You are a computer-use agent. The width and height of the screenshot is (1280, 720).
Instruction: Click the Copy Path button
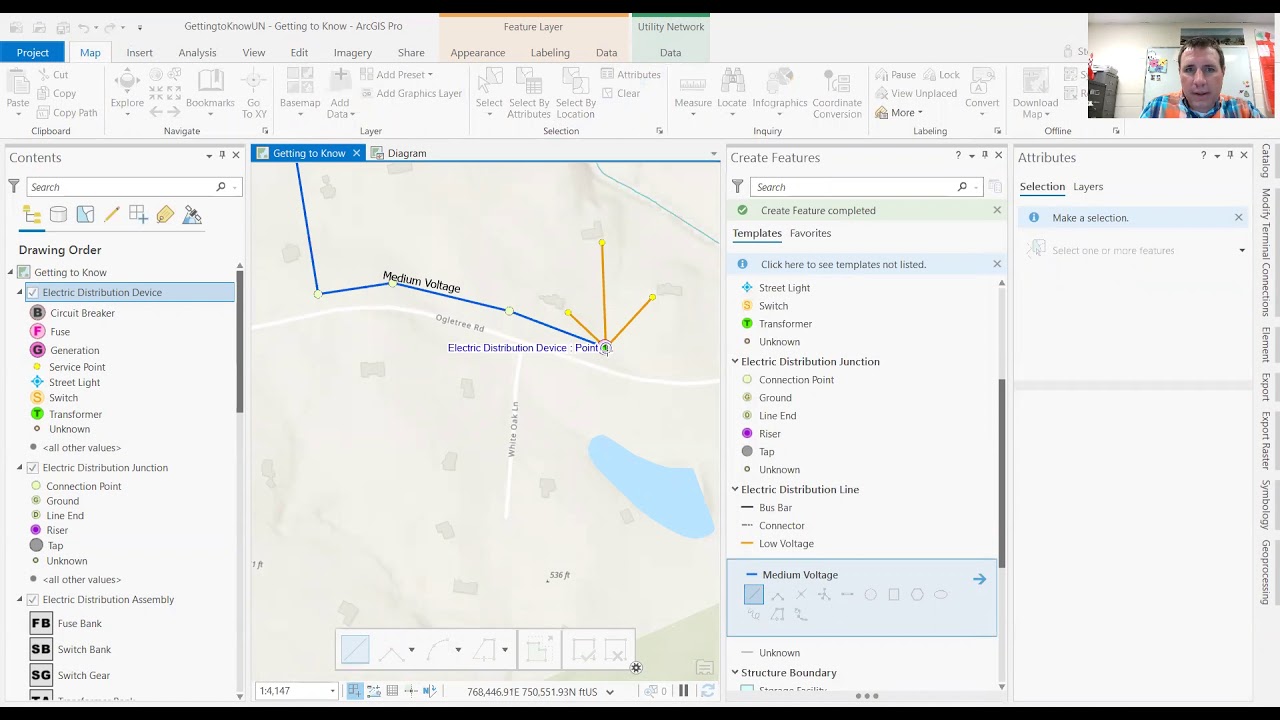coord(67,113)
